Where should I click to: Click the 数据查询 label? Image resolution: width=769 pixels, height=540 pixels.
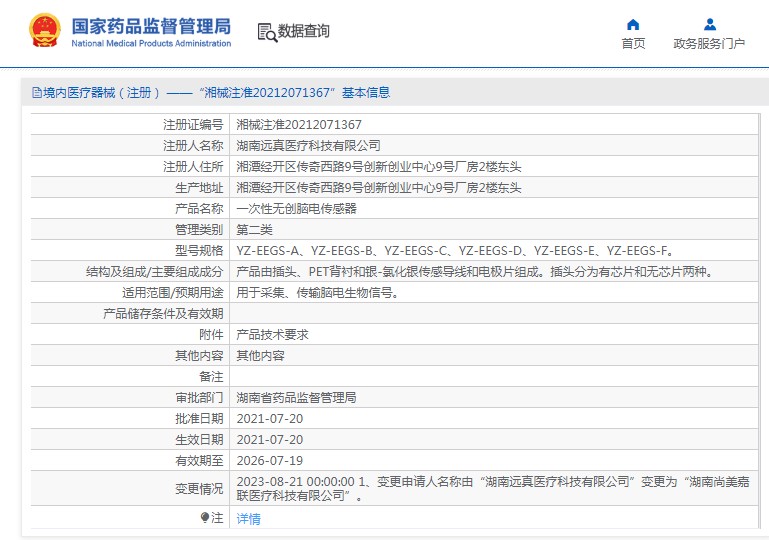304,31
